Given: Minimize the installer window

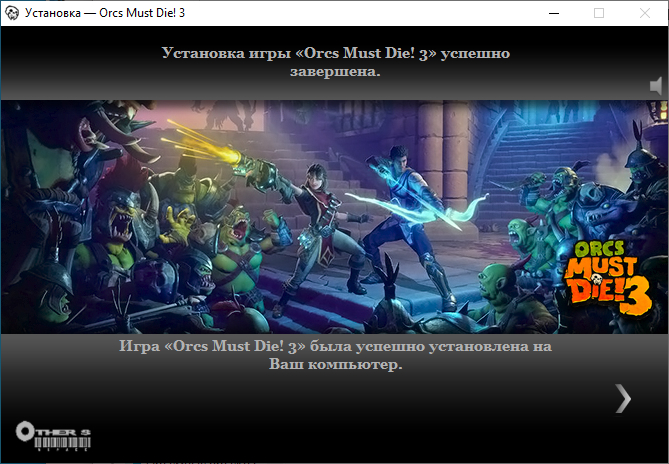Looking at the screenshot, I should 554,13.
